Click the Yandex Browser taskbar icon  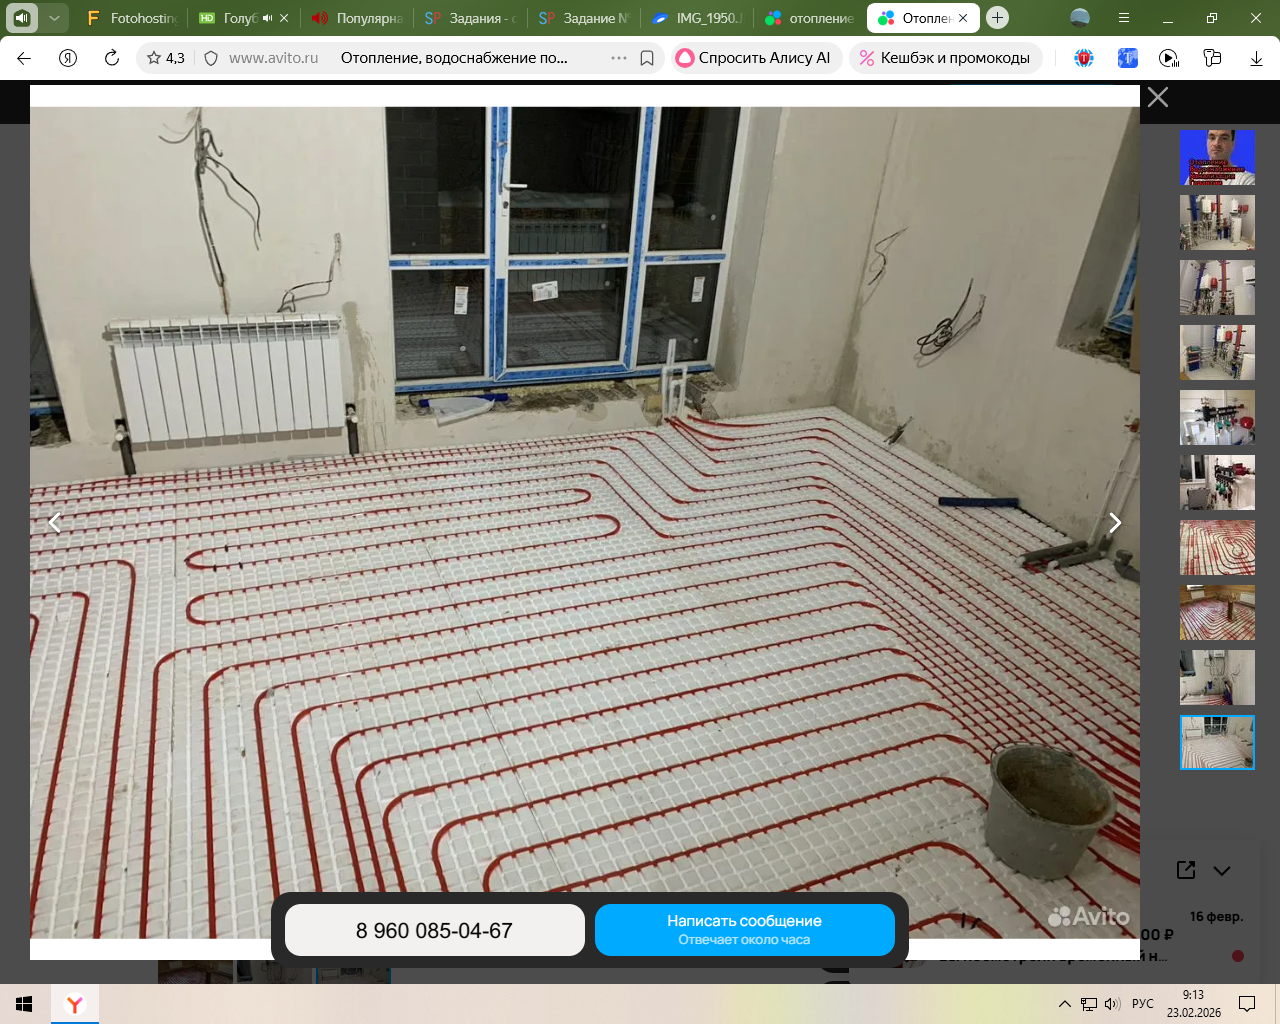point(74,1004)
